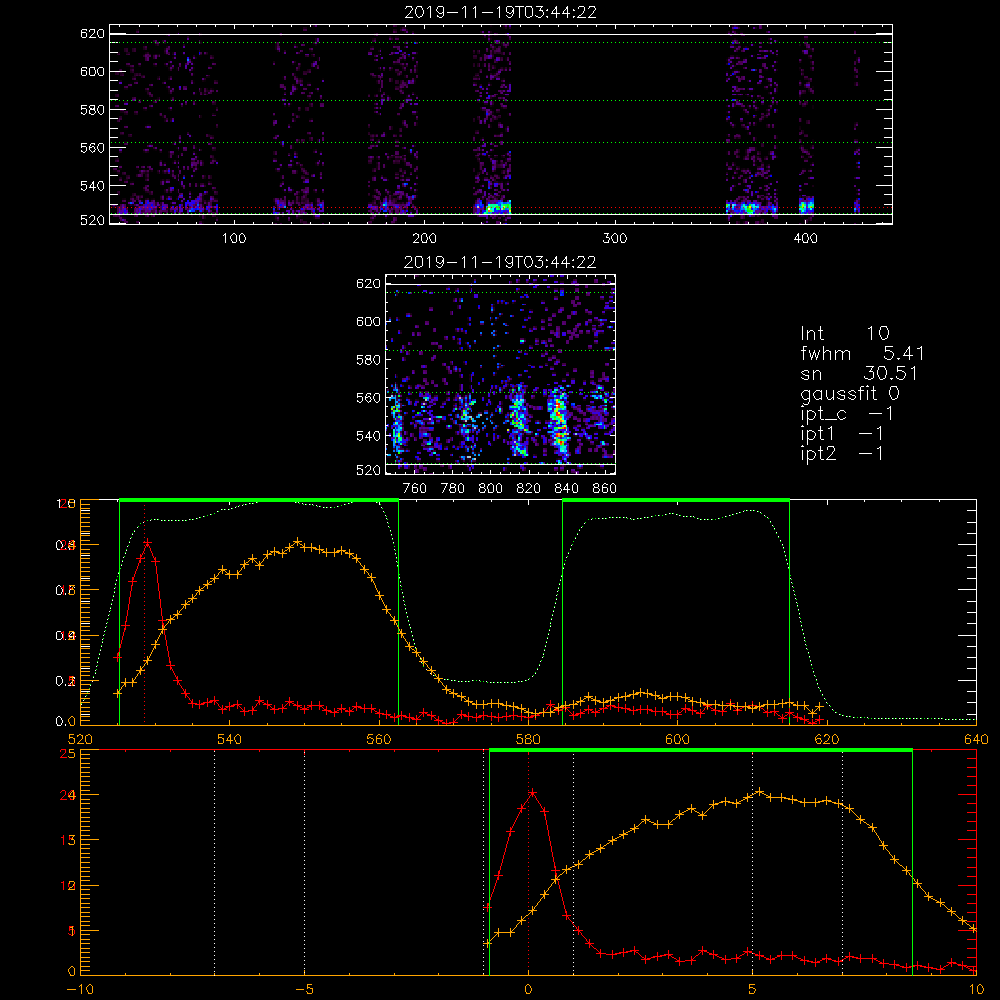Click x-axis label 560 on the profile plot
The height and width of the screenshot is (1000, 1000).
click(x=379, y=739)
